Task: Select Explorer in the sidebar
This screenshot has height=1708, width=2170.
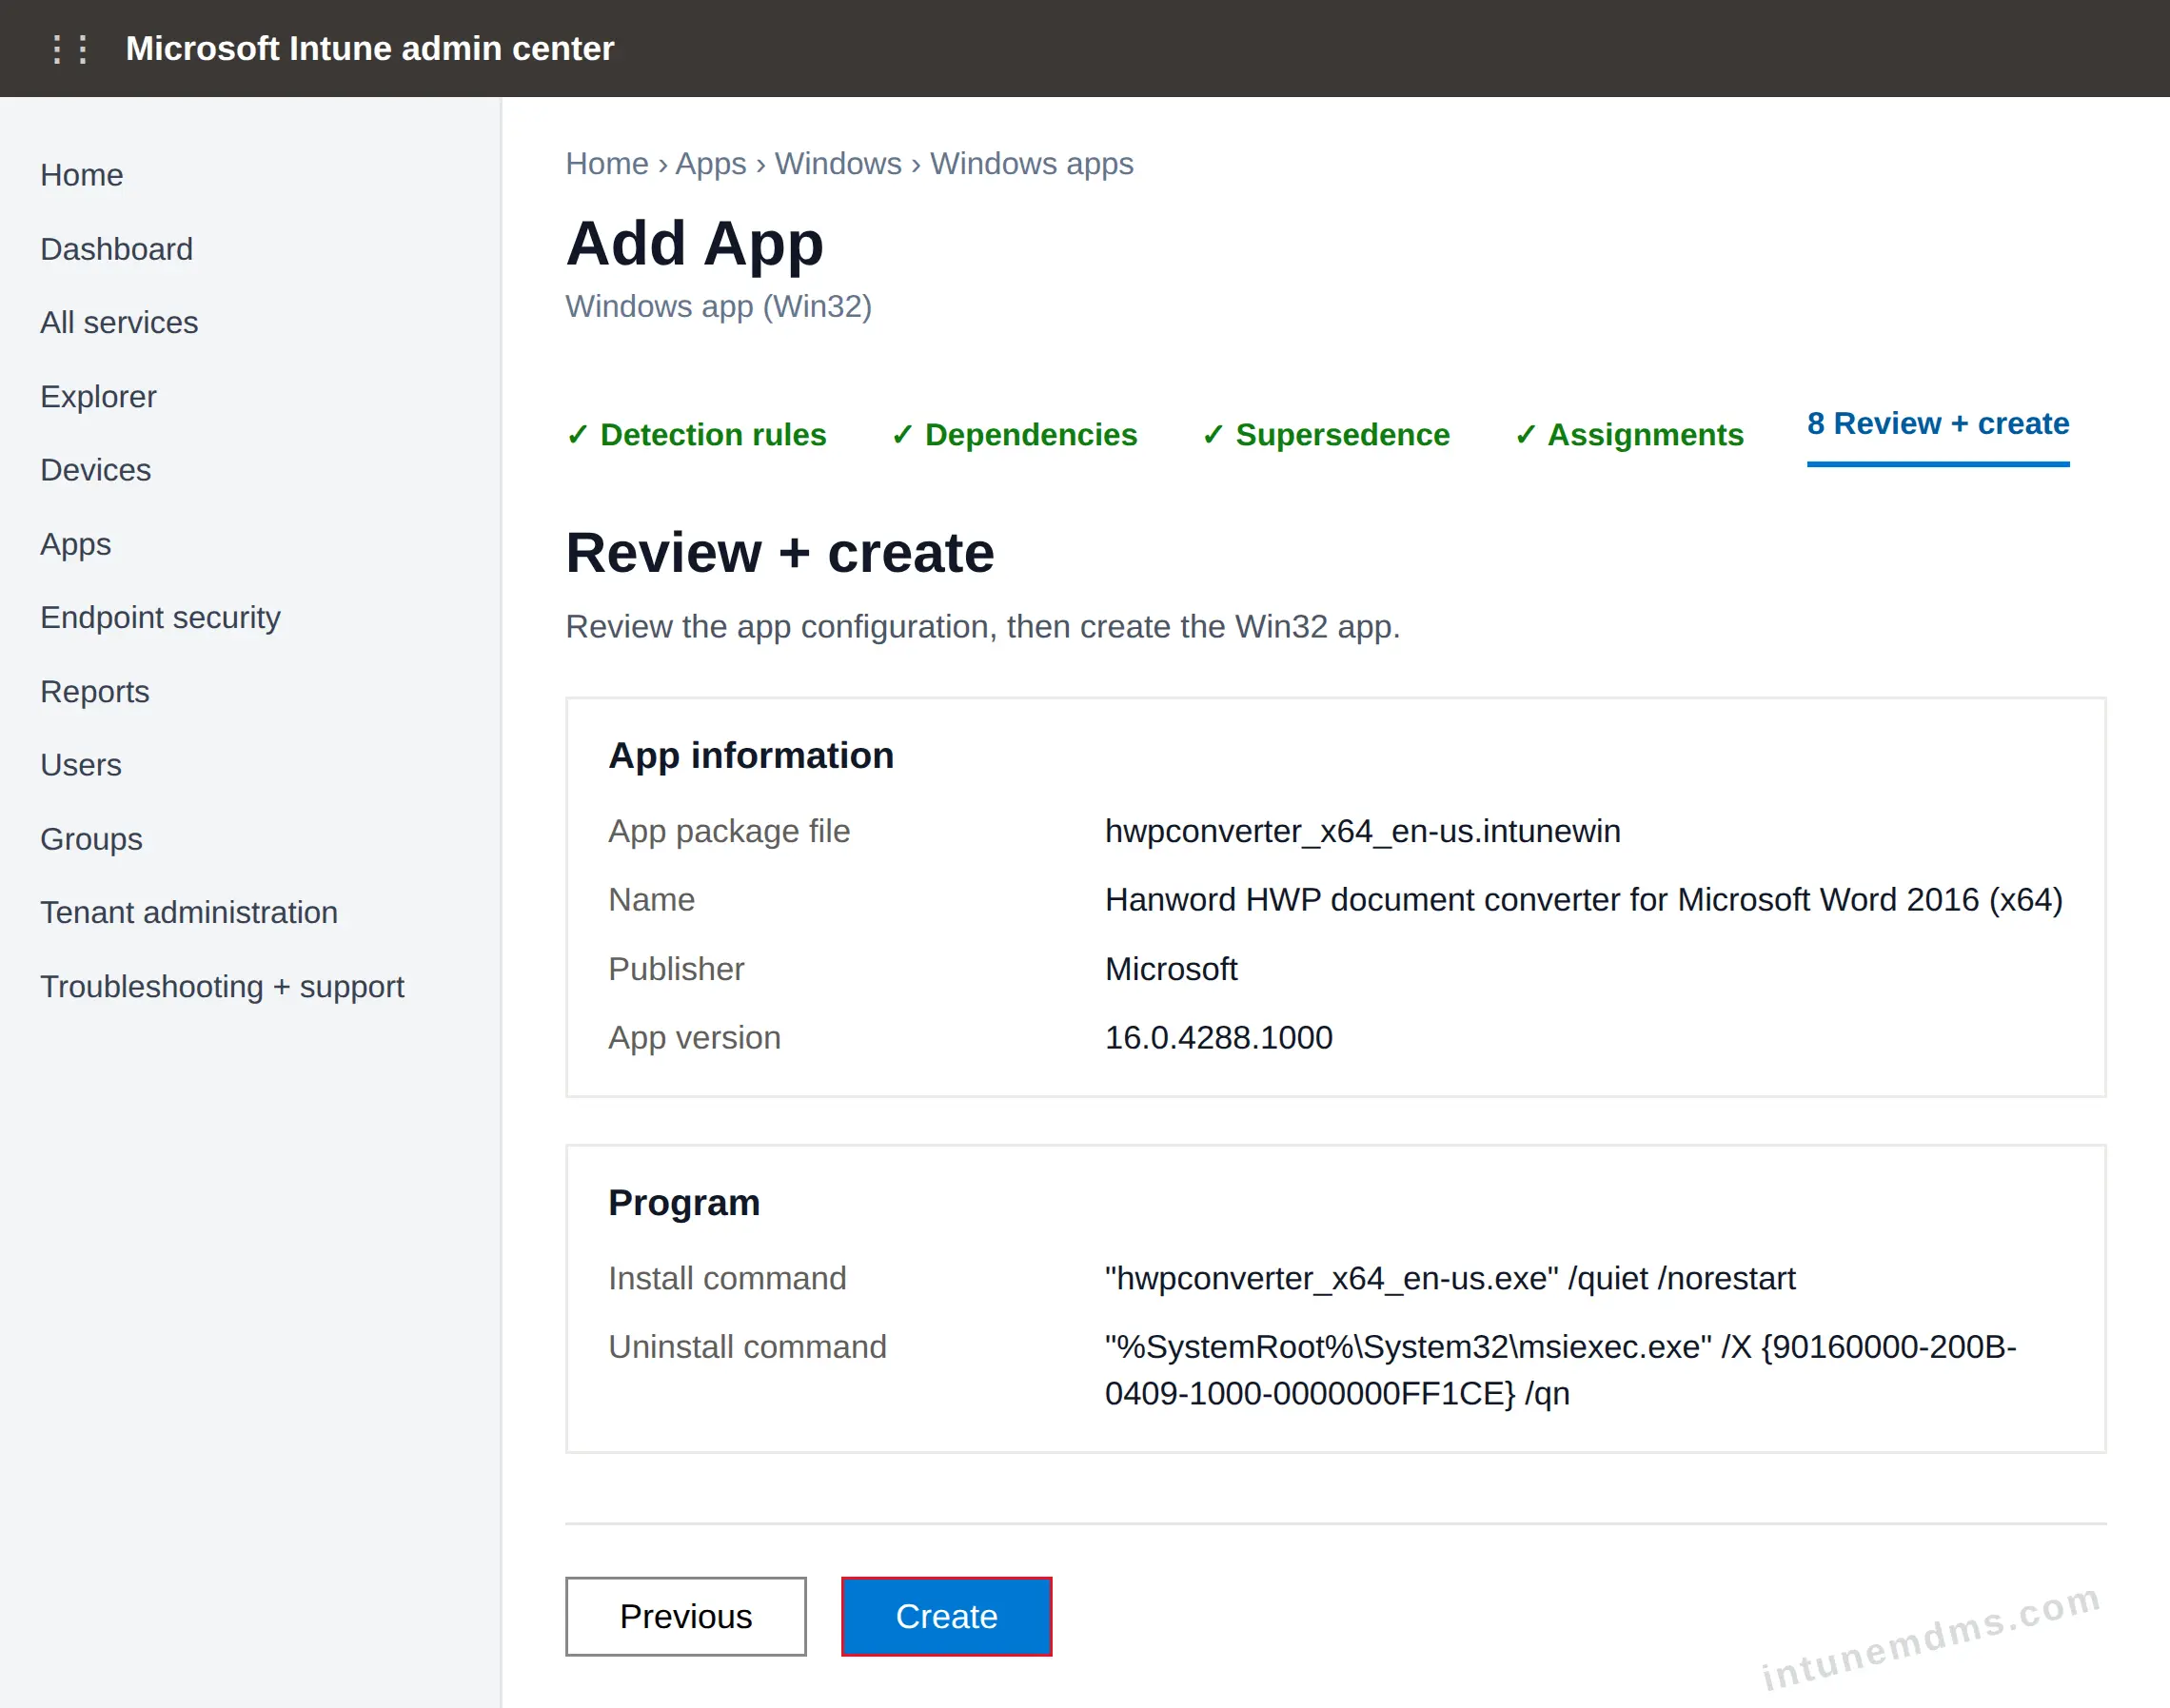Action: click(98, 396)
